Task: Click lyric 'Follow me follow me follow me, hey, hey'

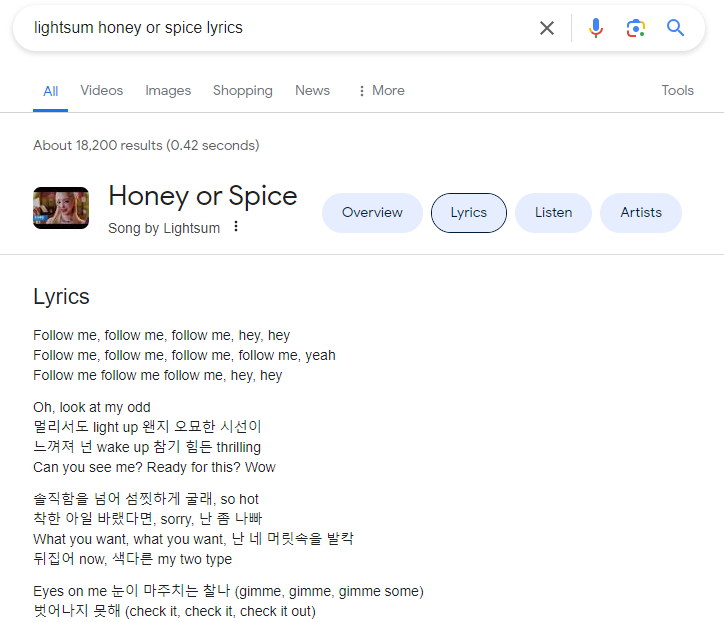Action: click(157, 375)
